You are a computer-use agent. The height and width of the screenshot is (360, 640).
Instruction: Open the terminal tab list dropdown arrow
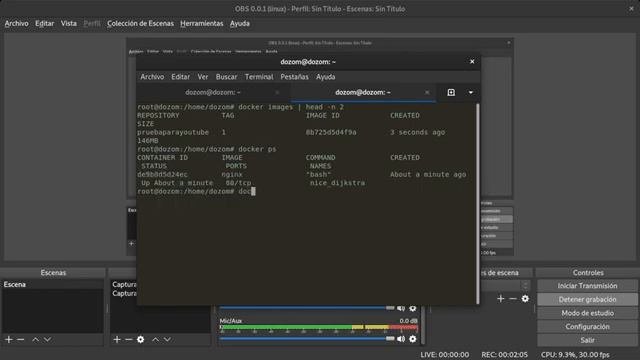point(471,93)
